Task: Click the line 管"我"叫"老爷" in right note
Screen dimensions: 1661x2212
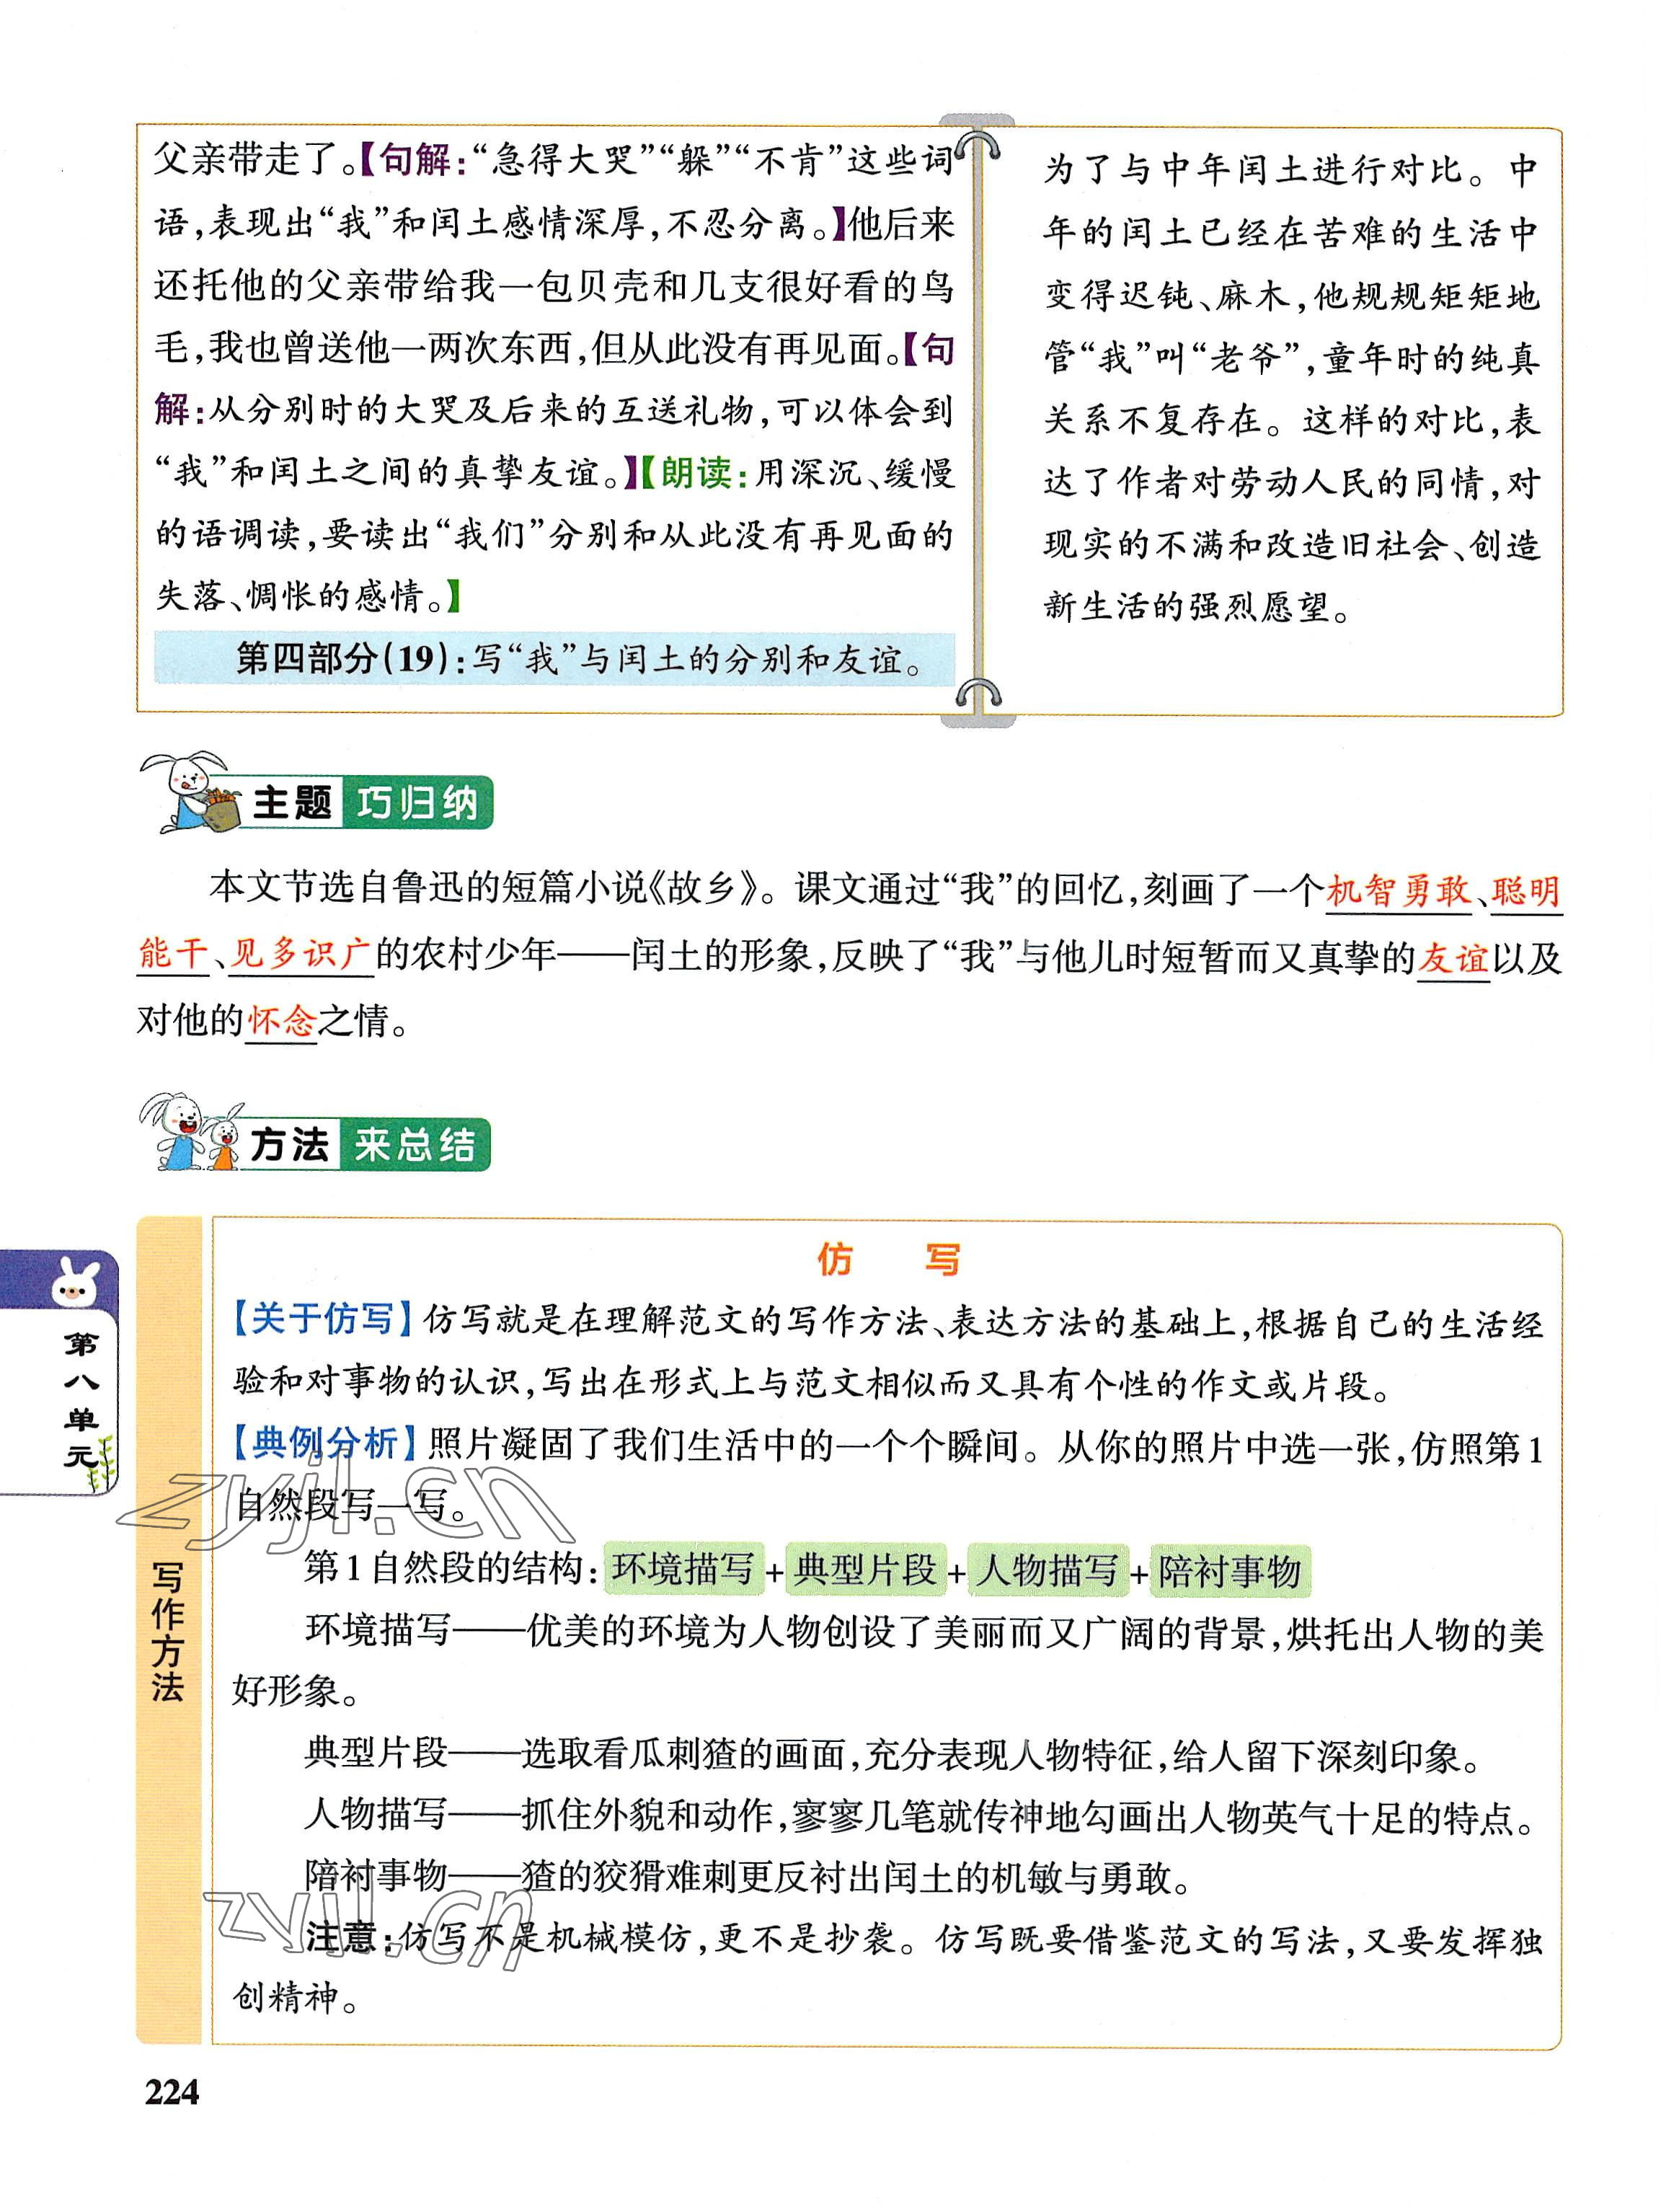Action: (x=1290, y=357)
